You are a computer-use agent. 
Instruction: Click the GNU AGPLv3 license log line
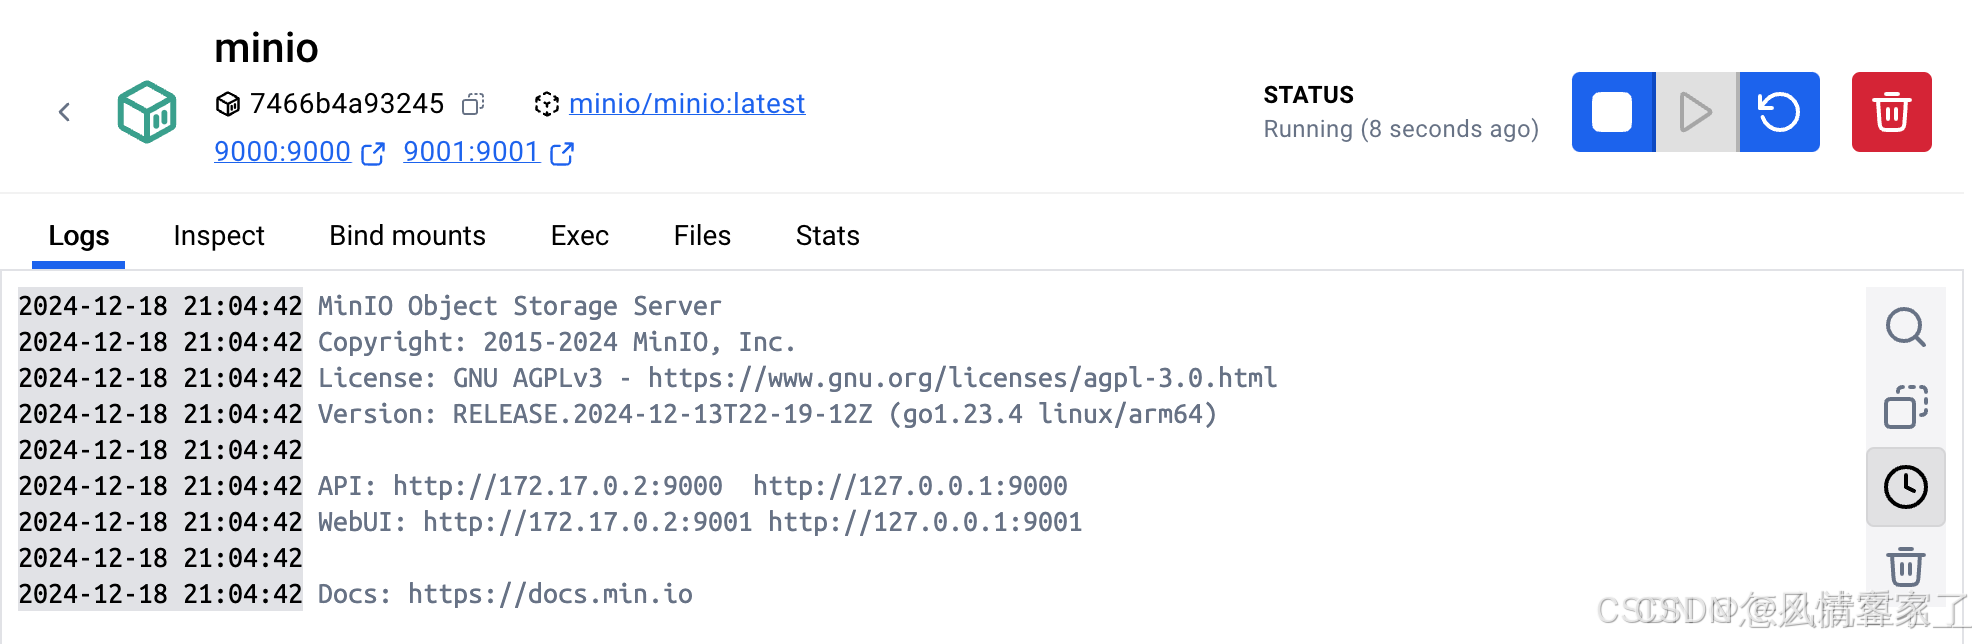coord(797,378)
